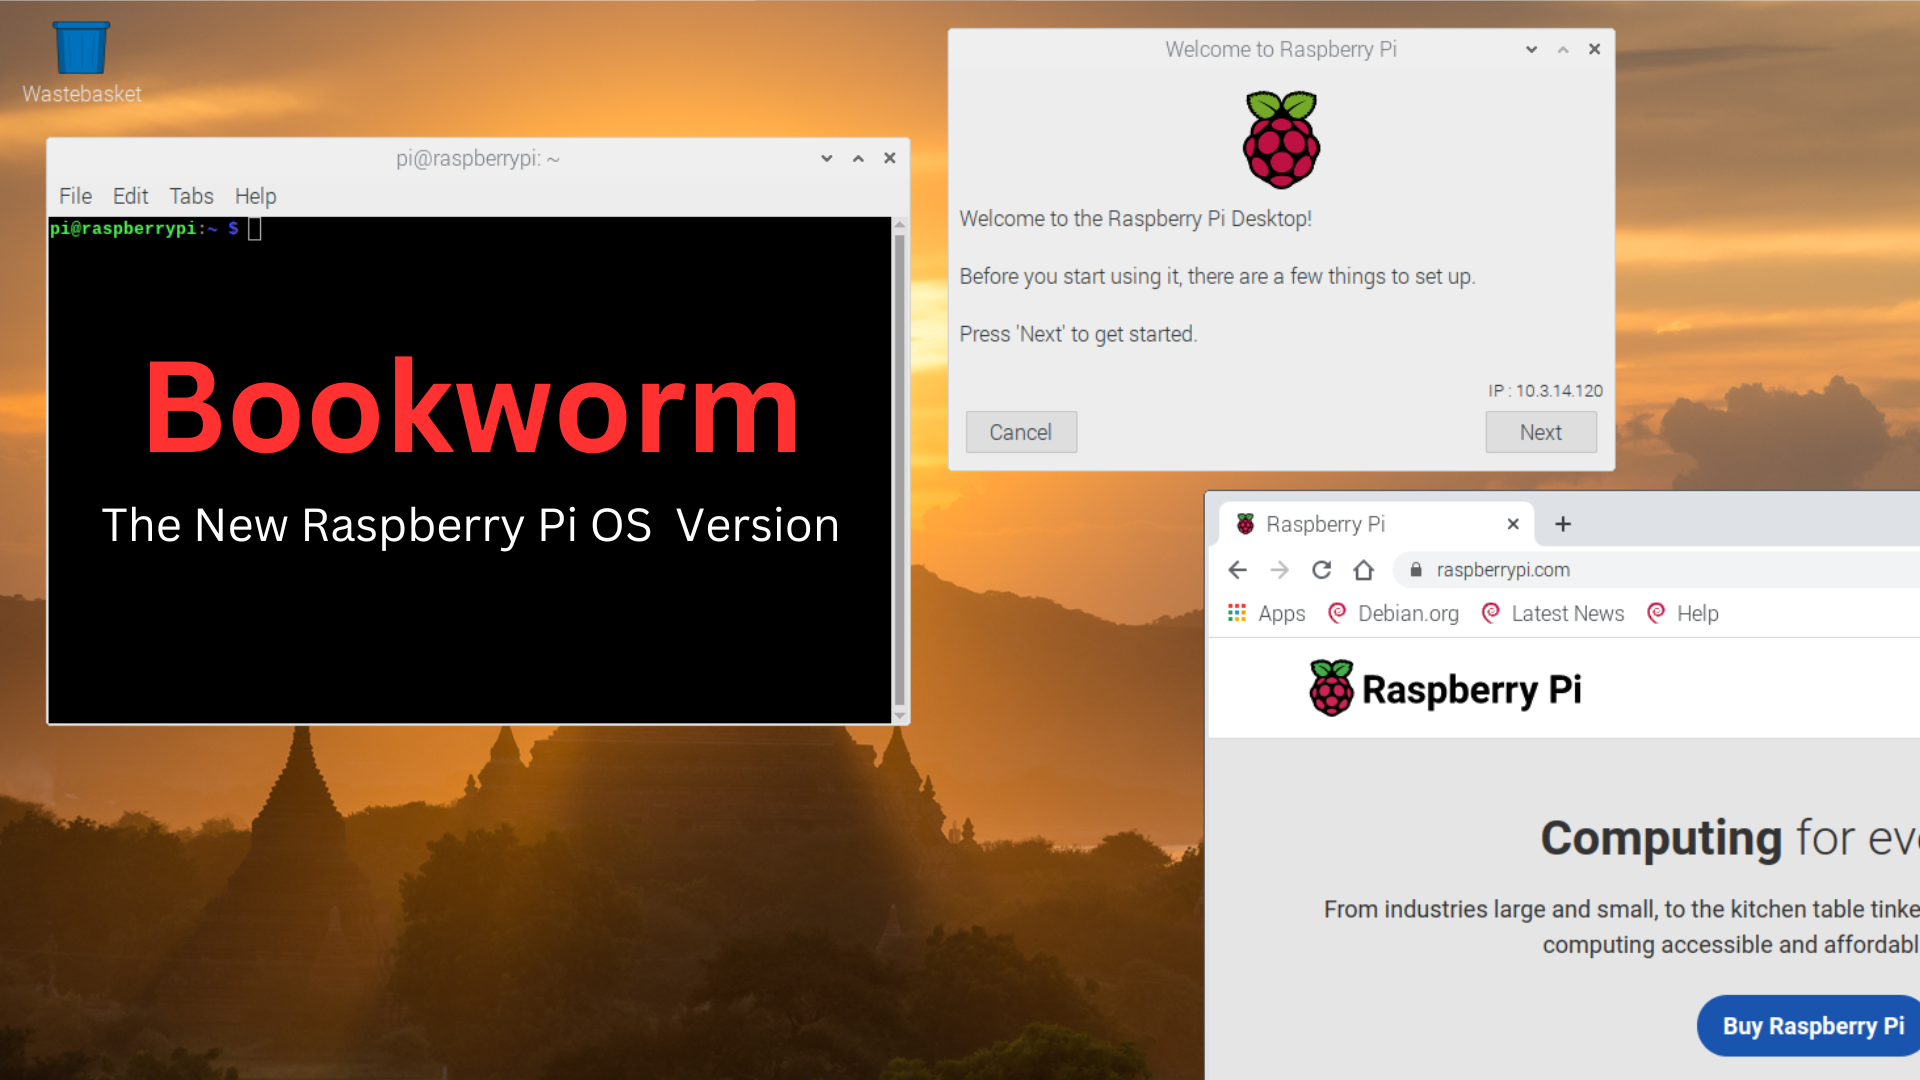Reload the raspberrypi.com page
The width and height of the screenshot is (1920, 1080).
pos(1321,569)
